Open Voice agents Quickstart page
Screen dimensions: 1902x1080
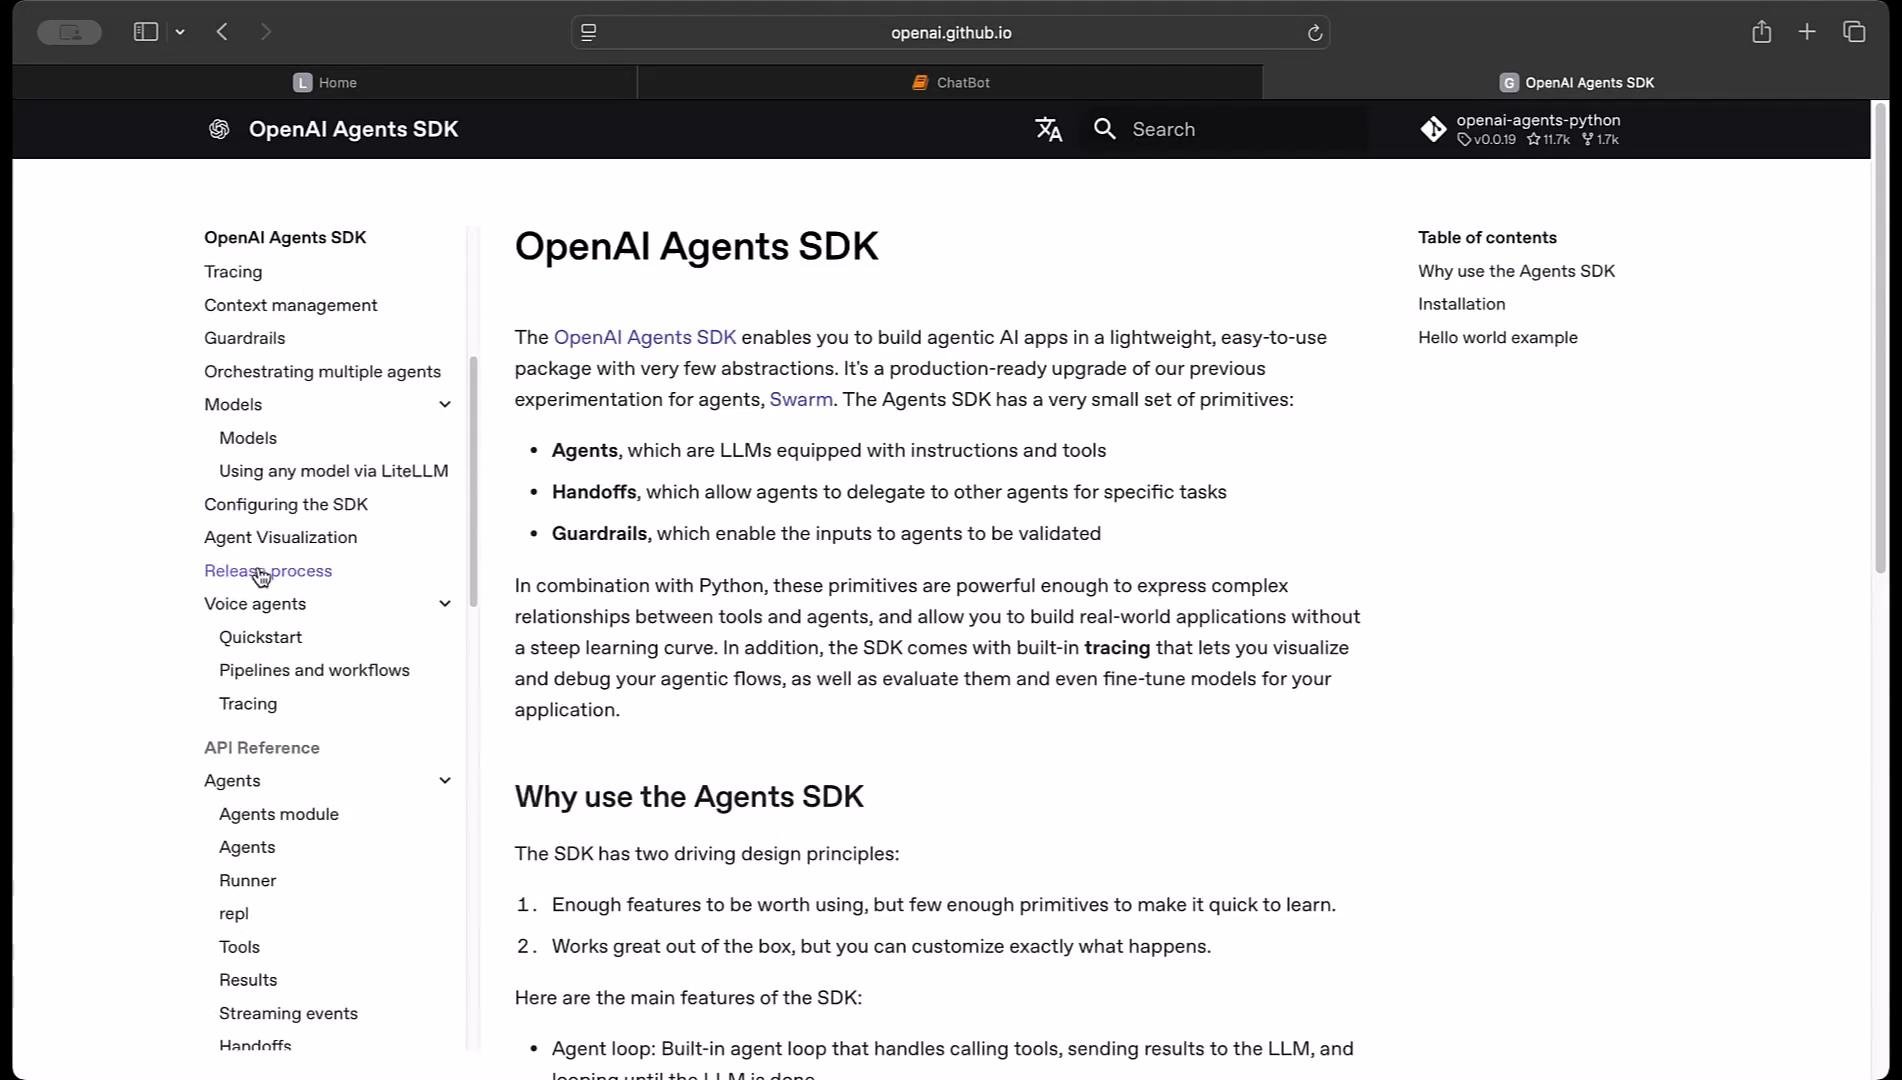(x=261, y=637)
